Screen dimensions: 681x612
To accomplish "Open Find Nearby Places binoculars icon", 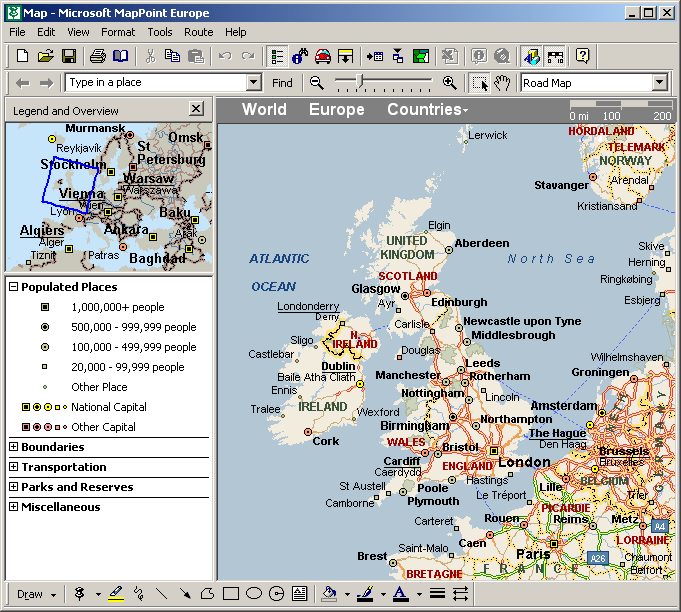I will [x=300, y=56].
